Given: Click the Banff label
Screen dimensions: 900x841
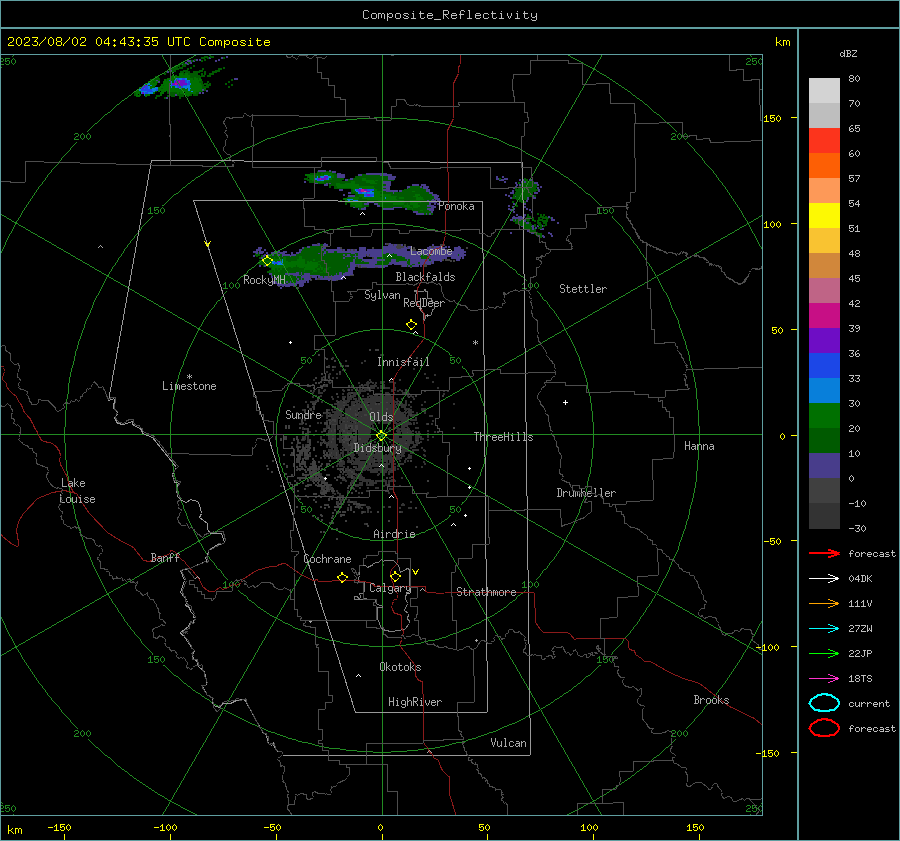Looking at the screenshot, I should 165,558.
